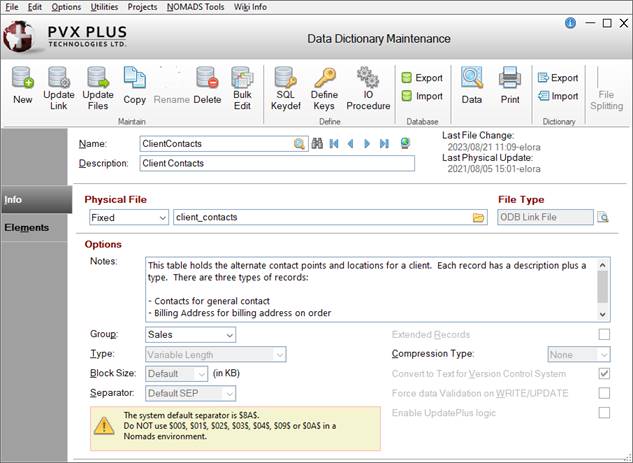Open the SQL Keydef tool
This screenshot has width=633, height=463.
[285, 88]
